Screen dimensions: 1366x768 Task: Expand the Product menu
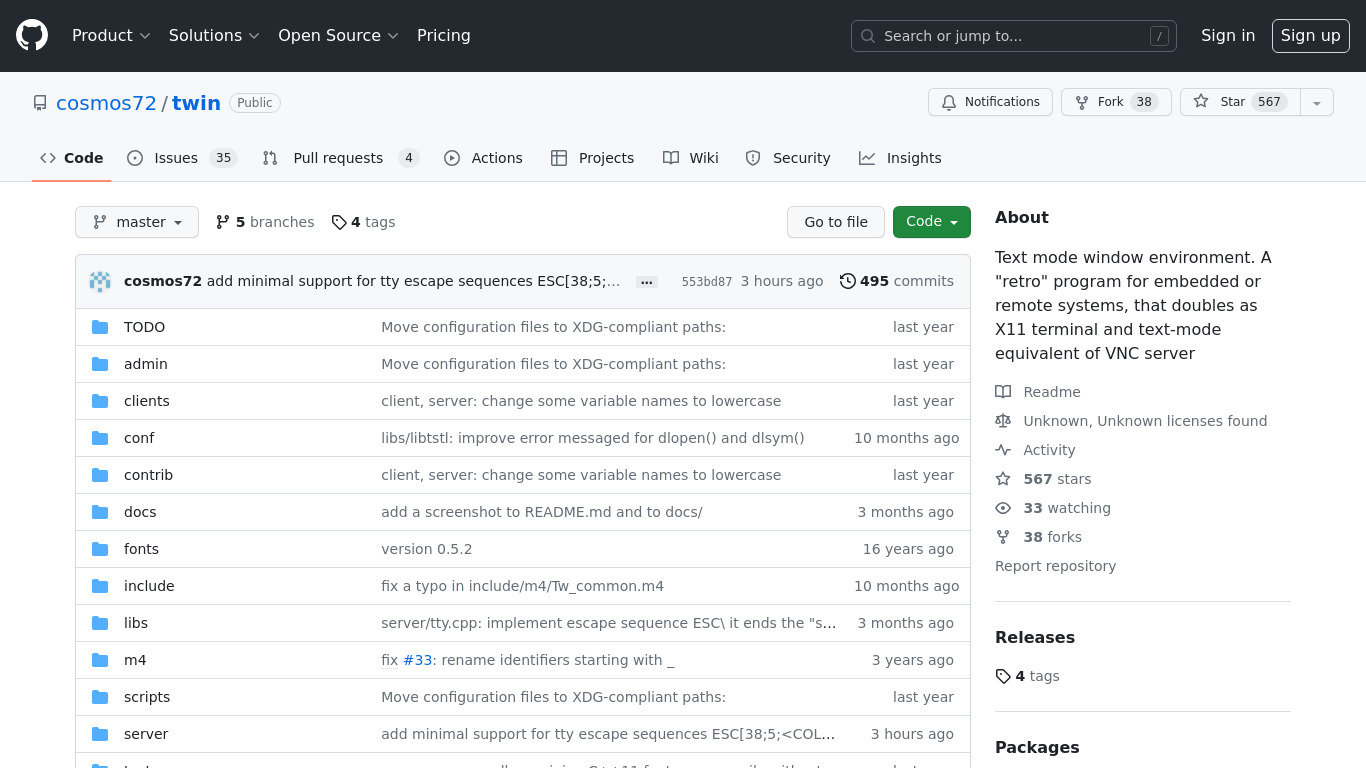pos(111,36)
